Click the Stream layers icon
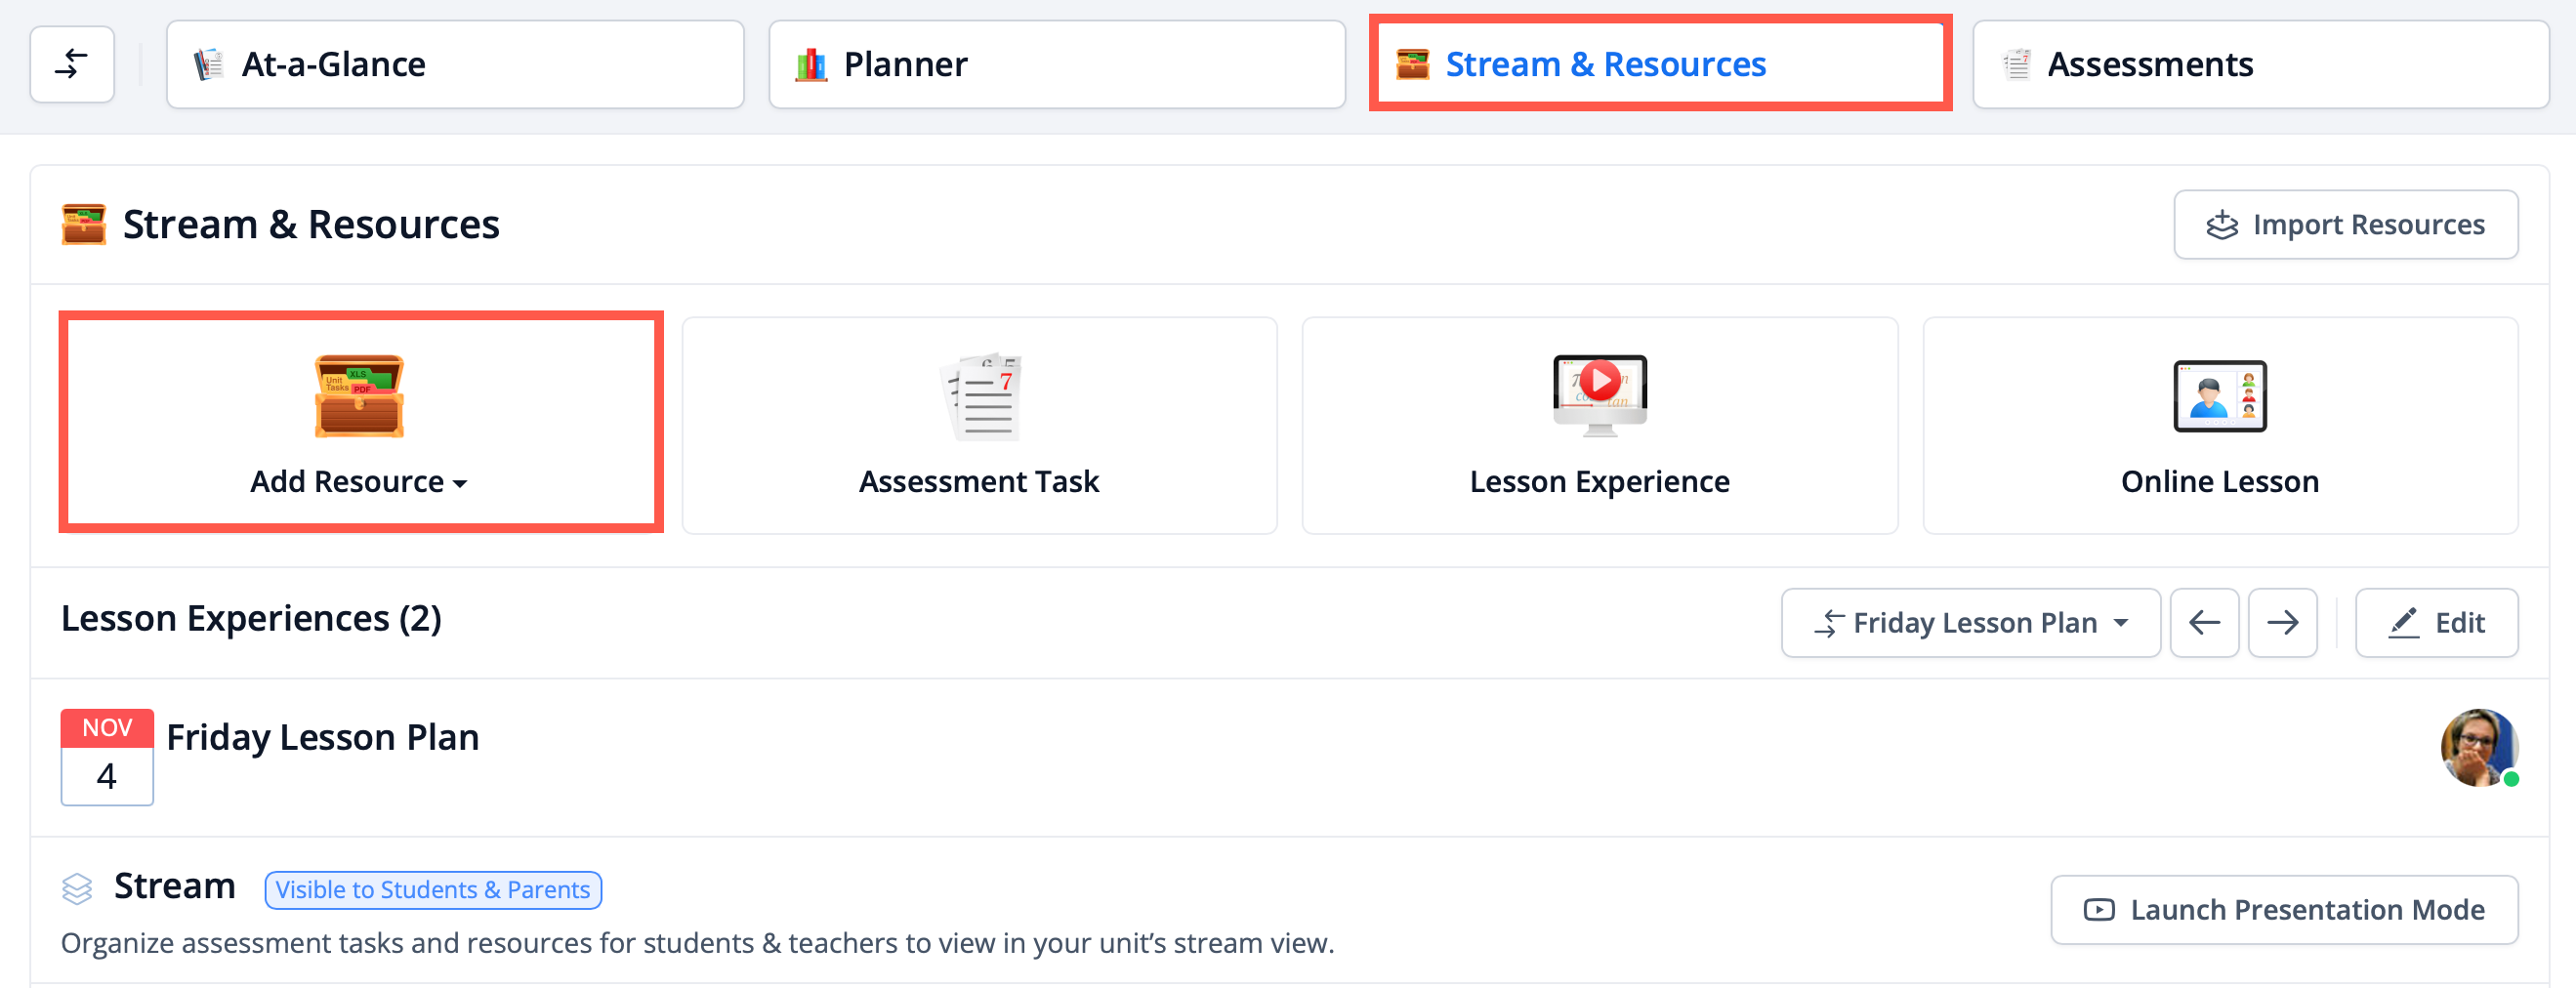 pyautogui.click(x=77, y=888)
